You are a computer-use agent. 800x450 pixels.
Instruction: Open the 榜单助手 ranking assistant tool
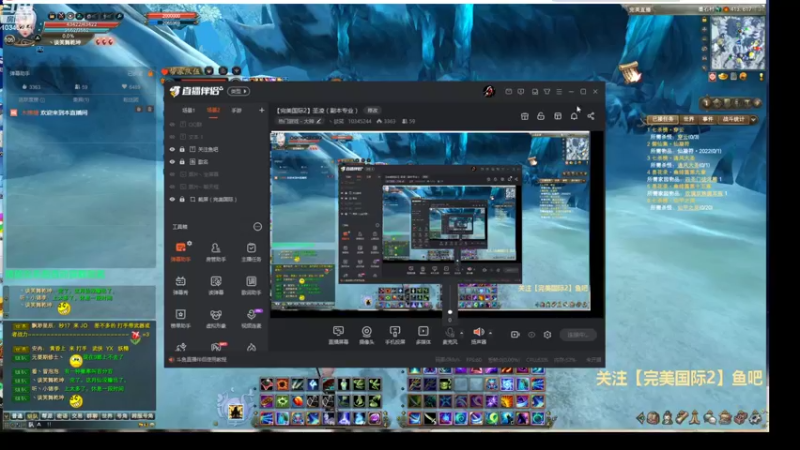pos(180,318)
